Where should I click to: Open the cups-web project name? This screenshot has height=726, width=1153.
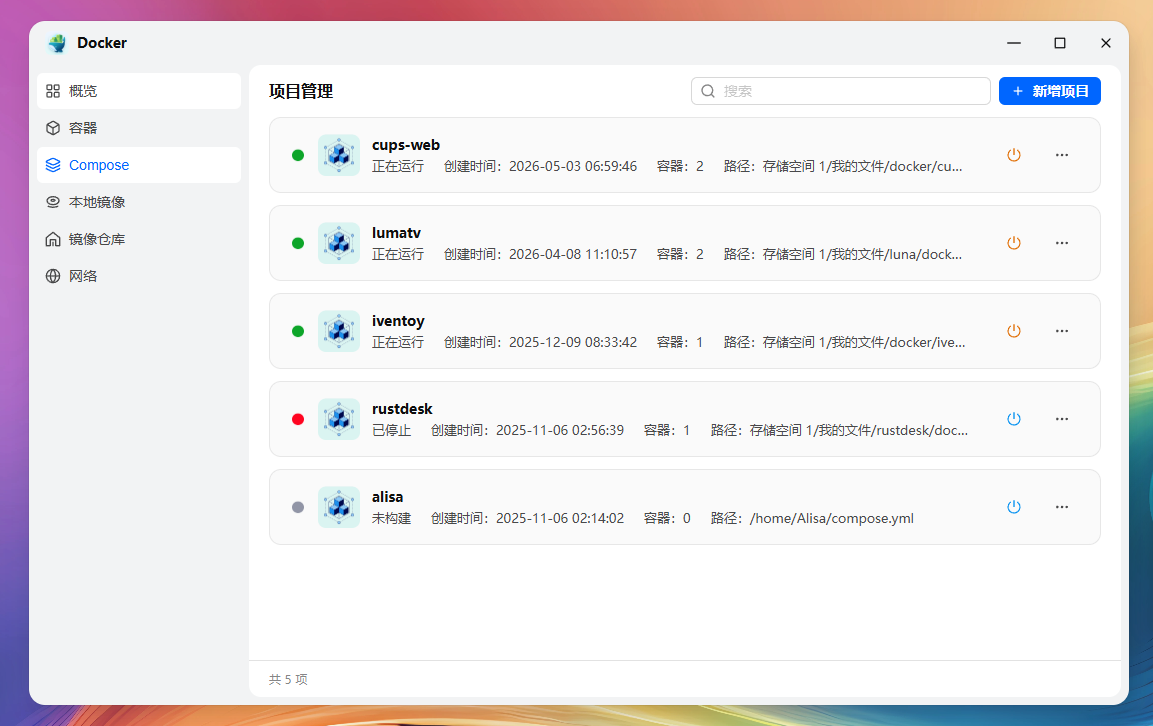tap(406, 145)
